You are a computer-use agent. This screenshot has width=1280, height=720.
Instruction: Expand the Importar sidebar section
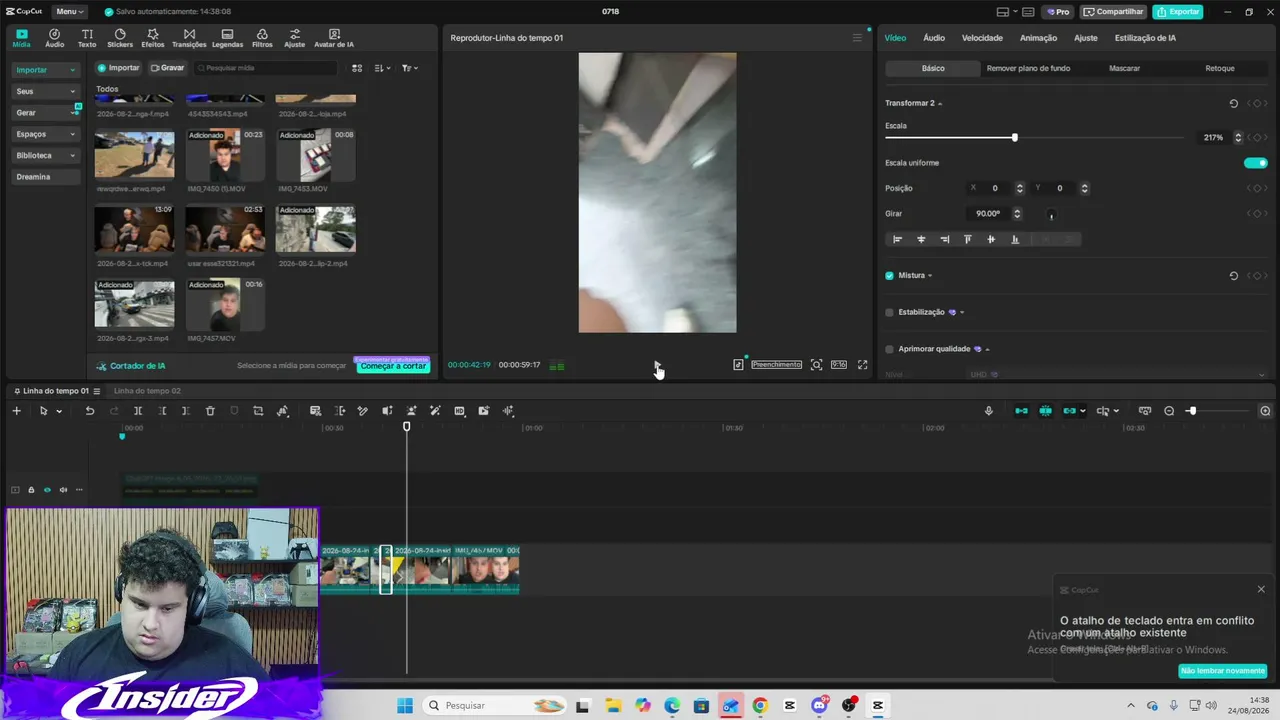45,70
